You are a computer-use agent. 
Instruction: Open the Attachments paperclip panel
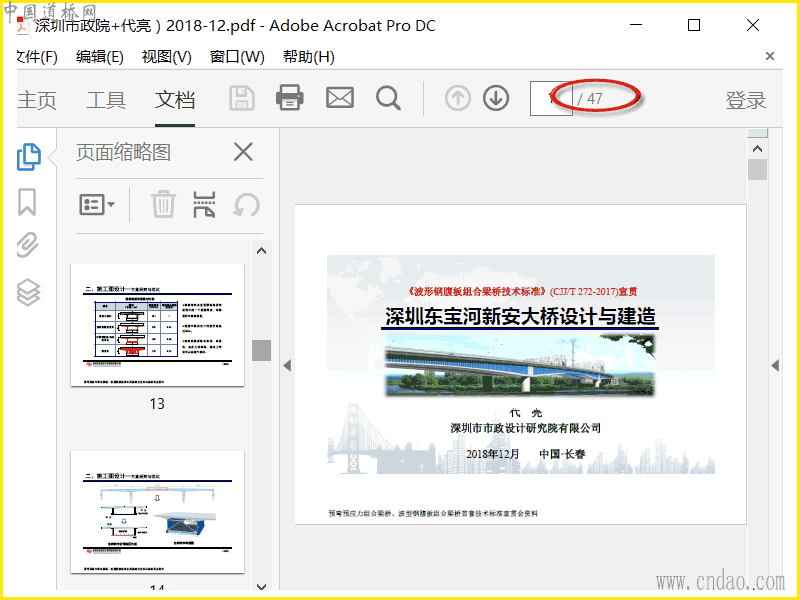click(x=28, y=245)
